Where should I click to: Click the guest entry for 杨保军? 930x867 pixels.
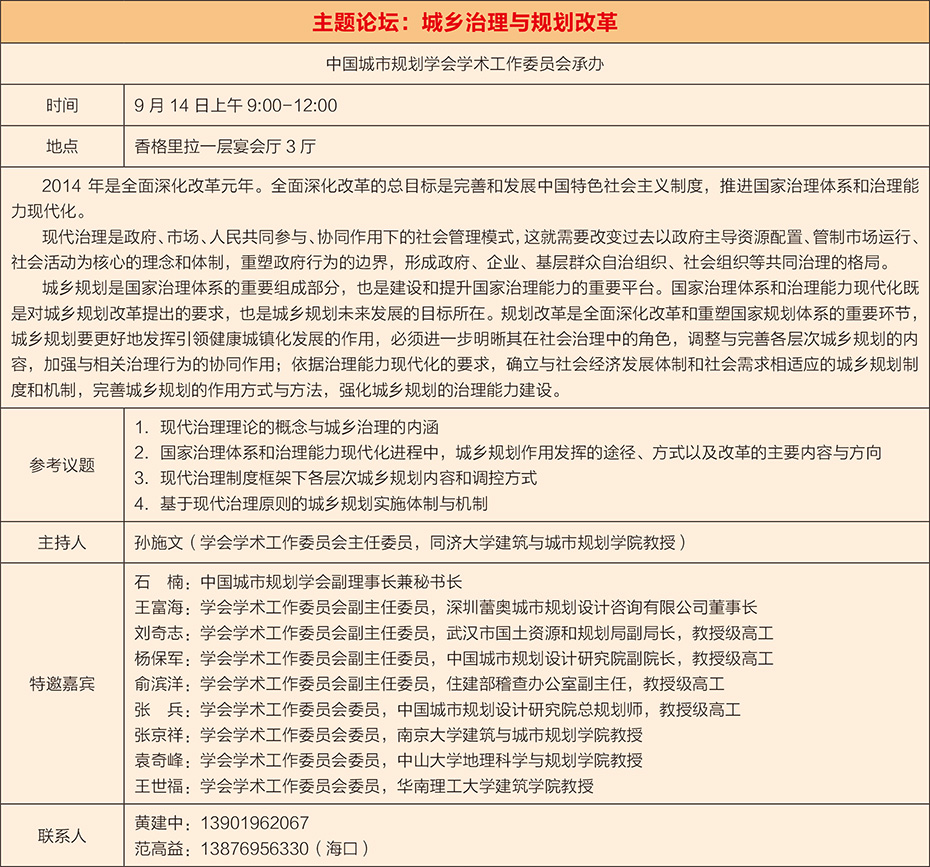click(453, 658)
